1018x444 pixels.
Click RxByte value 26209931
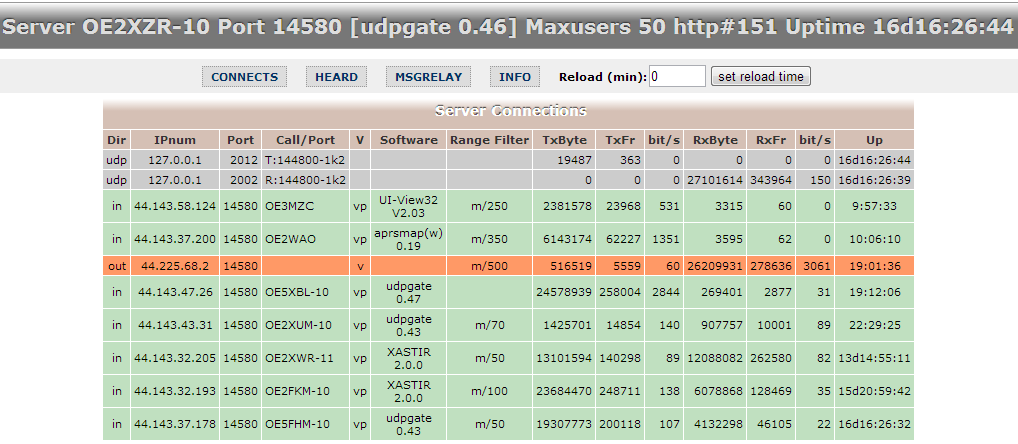pyautogui.click(x=715, y=265)
